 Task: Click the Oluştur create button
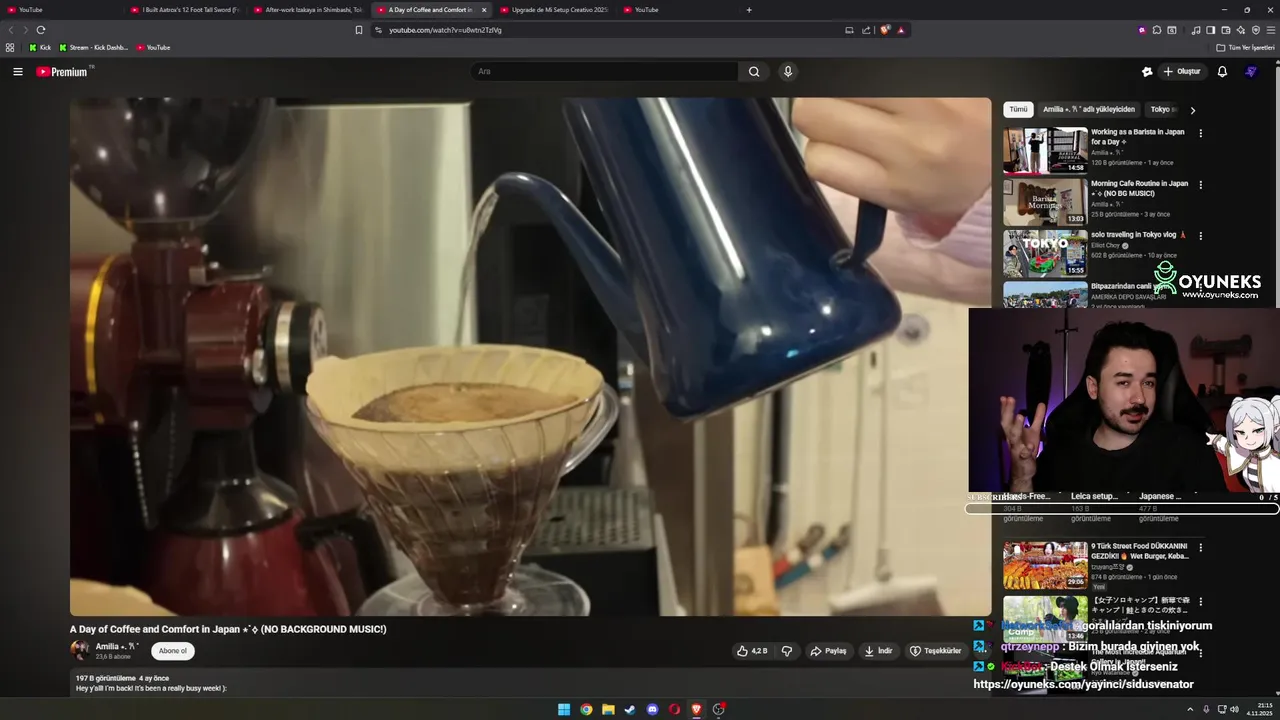tap(1181, 72)
